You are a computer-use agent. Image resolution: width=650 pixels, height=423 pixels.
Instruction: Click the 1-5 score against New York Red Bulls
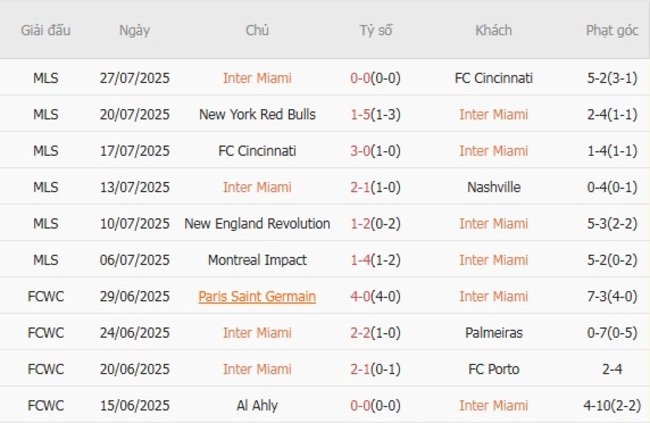361,114
